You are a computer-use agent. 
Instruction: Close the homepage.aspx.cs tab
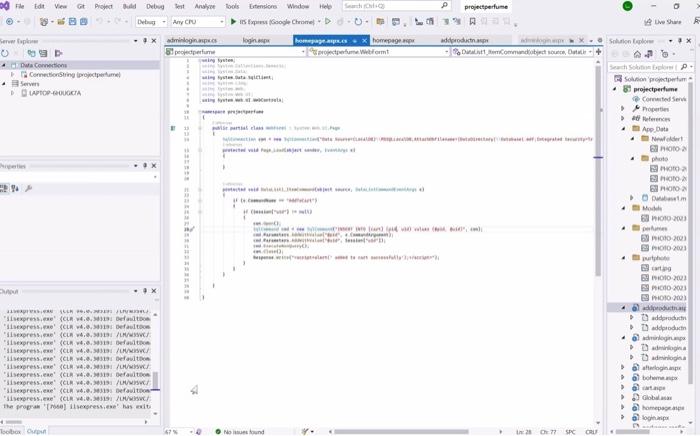point(364,41)
